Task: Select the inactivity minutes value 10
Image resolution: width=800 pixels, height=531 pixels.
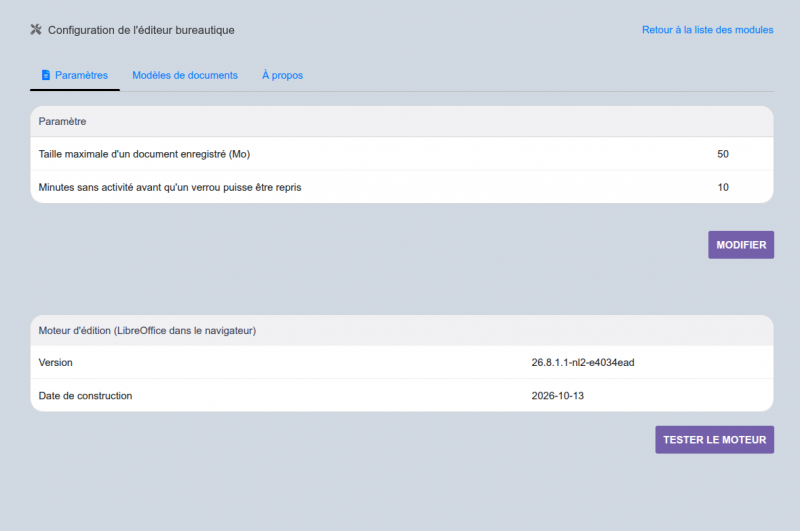Action: coord(723,187)
